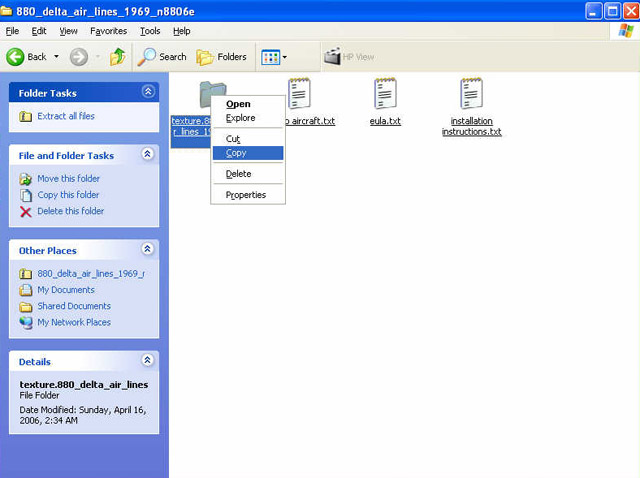
Task: Click the Copy this folder icon
Action: pyautogui.click(x=26, y=196)
